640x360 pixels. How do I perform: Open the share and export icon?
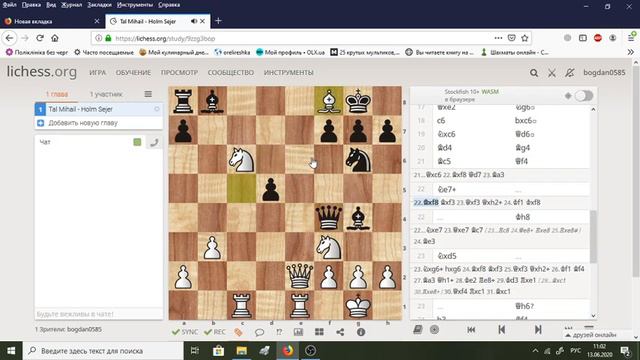[340, 332]
